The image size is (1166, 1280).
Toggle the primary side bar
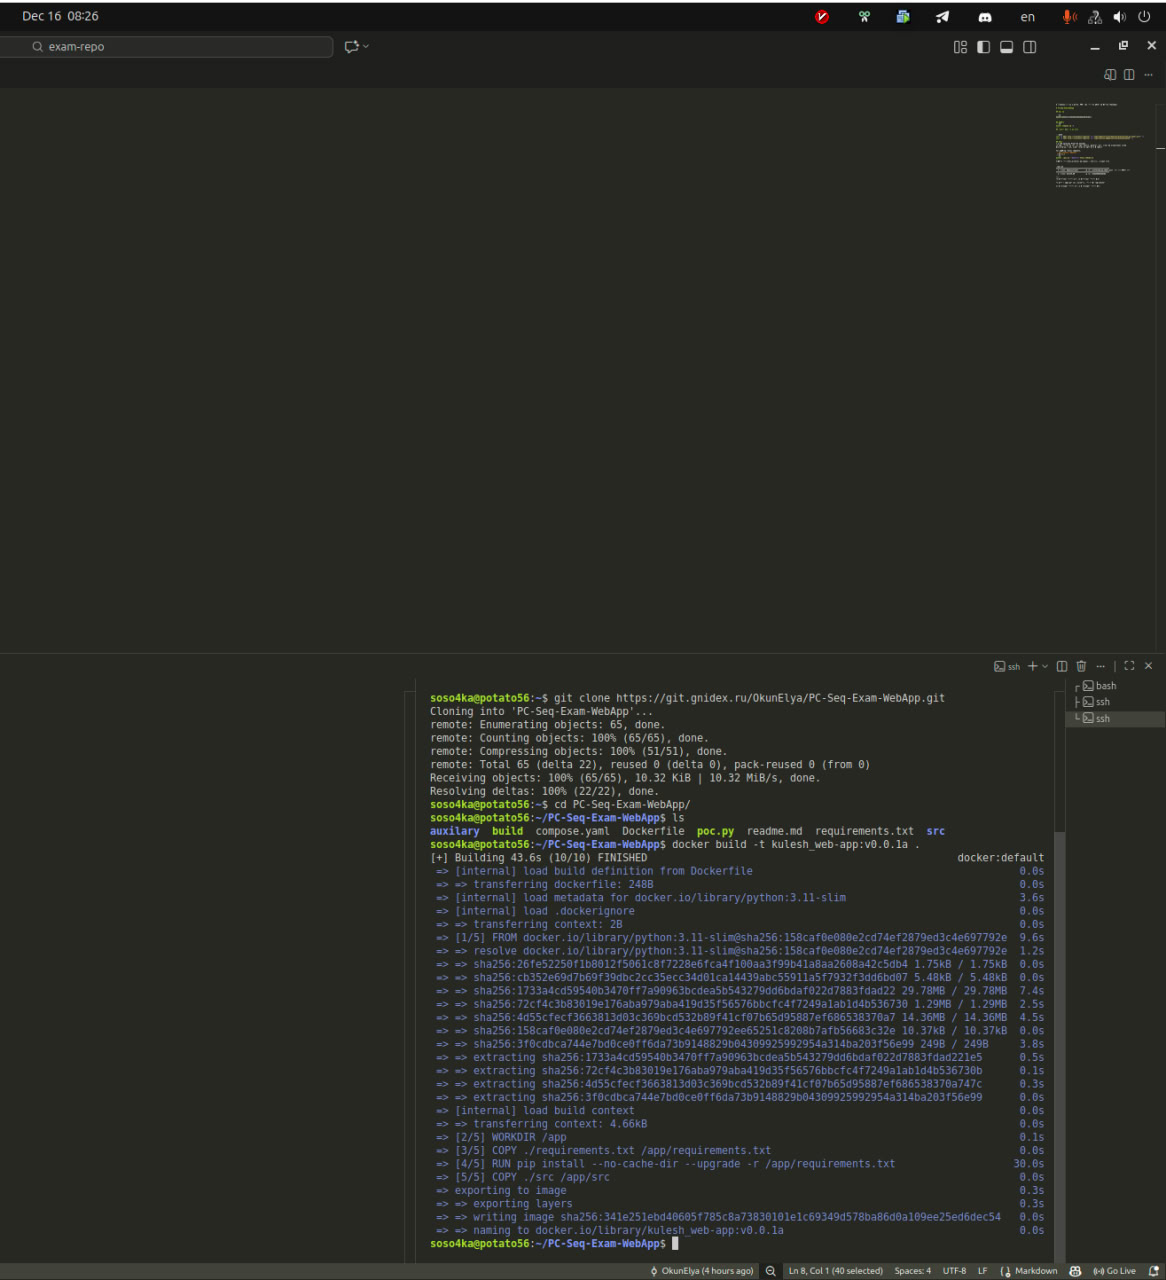(983, 47)
